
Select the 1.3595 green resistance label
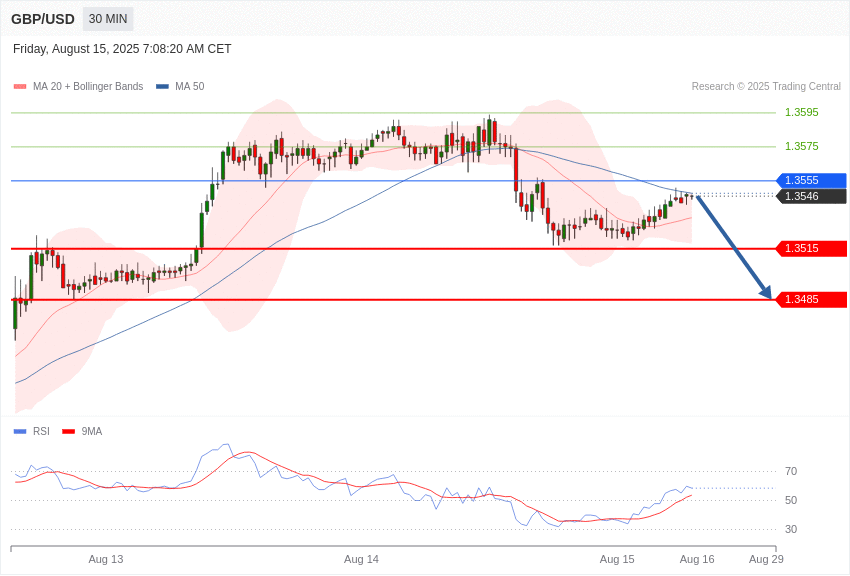pos(802,113)
